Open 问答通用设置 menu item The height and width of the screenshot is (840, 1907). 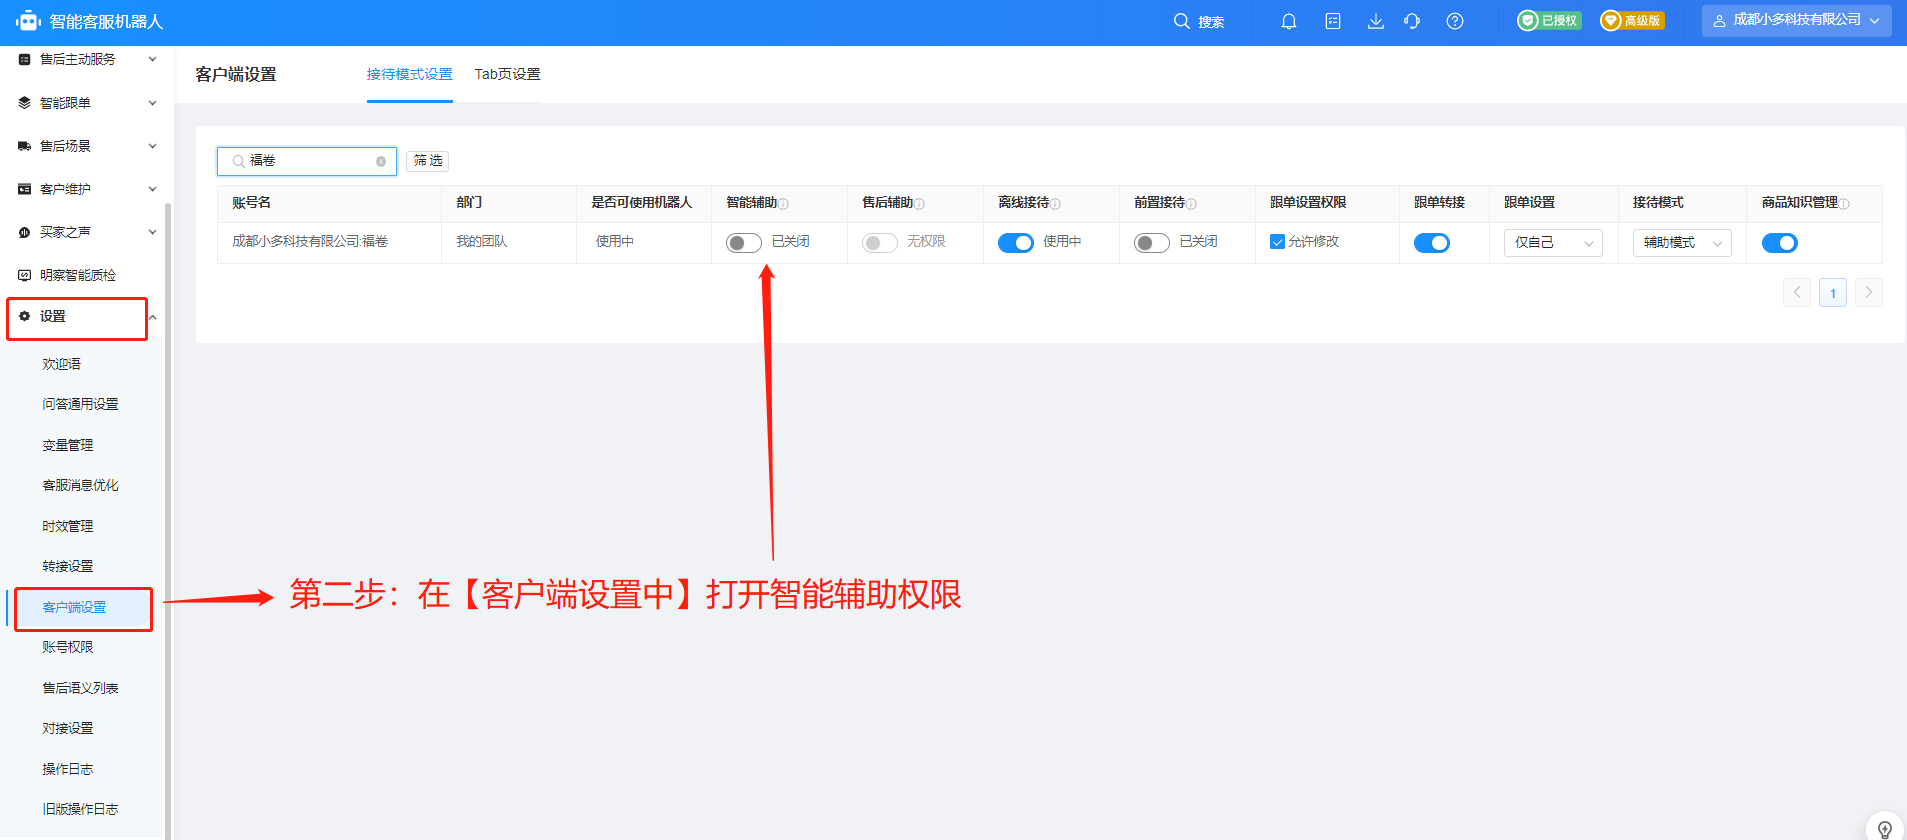[80, 405]
